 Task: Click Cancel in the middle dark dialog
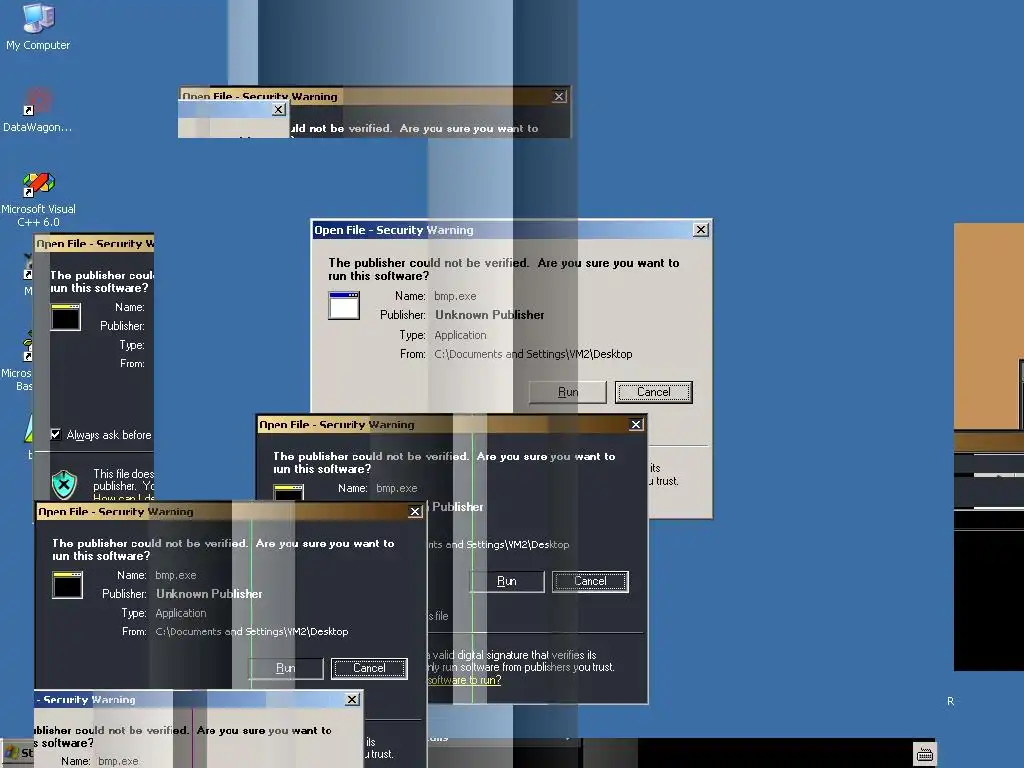tap(590, 581)
